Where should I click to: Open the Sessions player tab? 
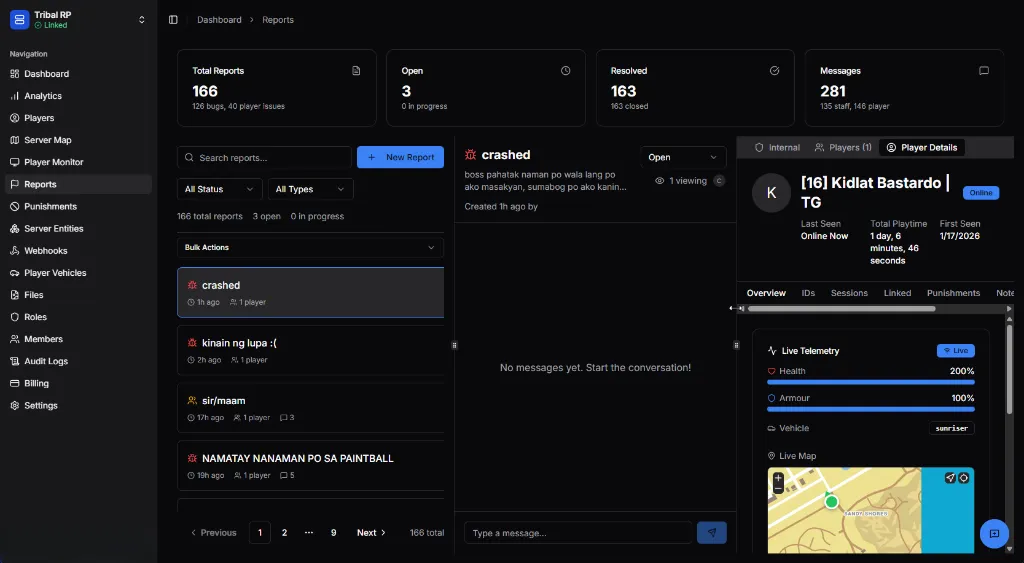coord(849,293)
